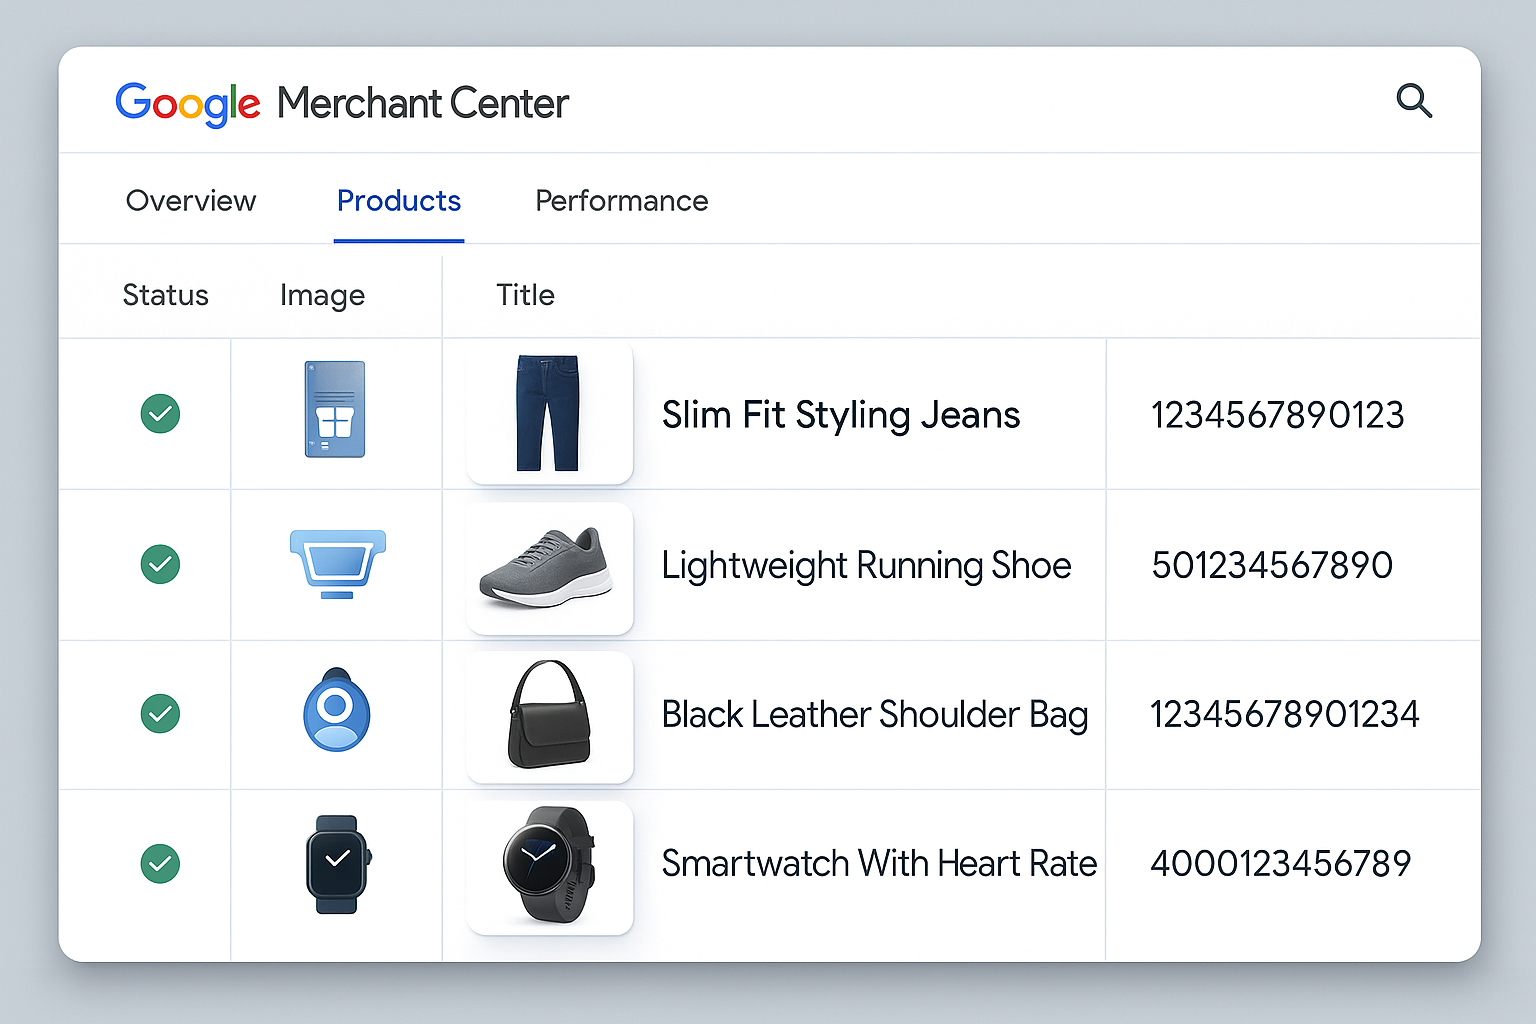This screenshot has height=1024, width=1536.
Task: Click the blue monitor icon in Running Shoe row
Action: click(x=337, y=563)
